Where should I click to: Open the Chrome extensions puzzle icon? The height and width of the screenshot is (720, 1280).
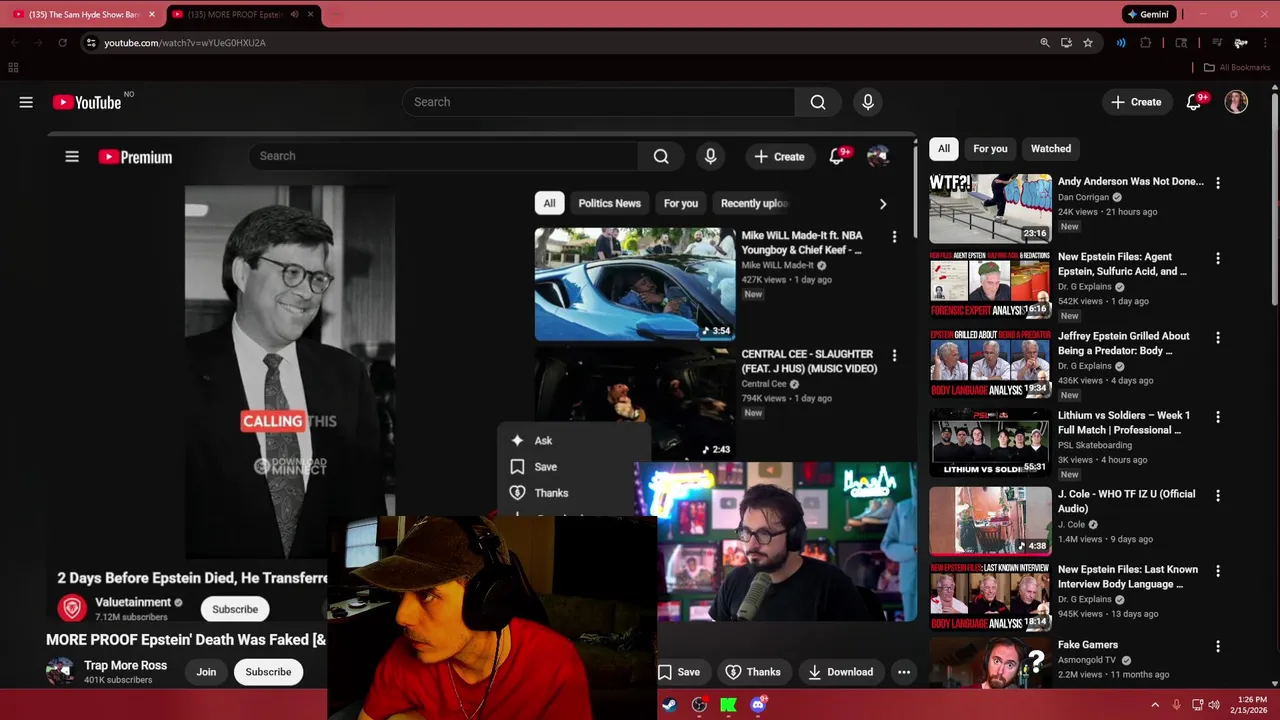click(1146, 43)
